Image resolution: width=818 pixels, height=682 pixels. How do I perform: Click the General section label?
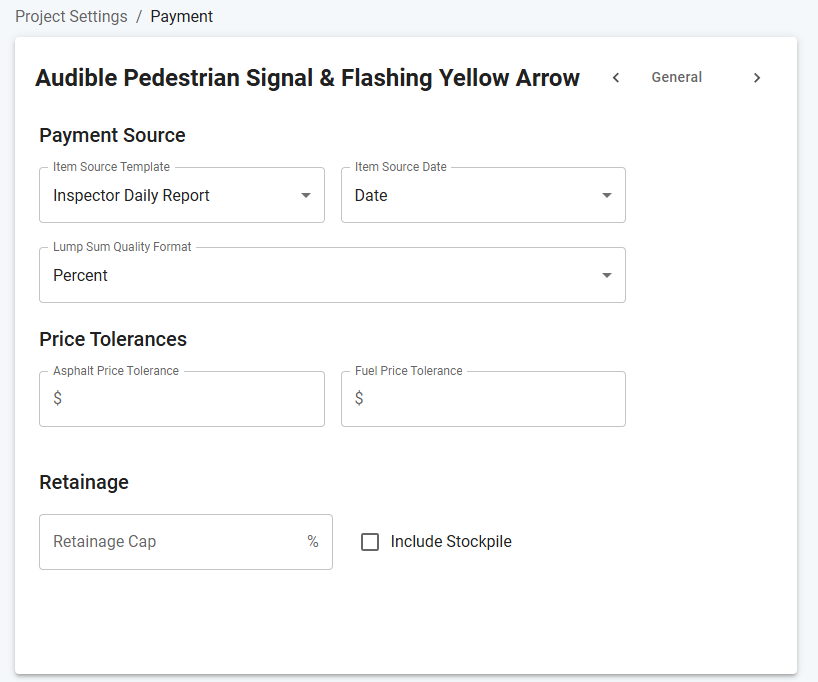pos(677,77)
